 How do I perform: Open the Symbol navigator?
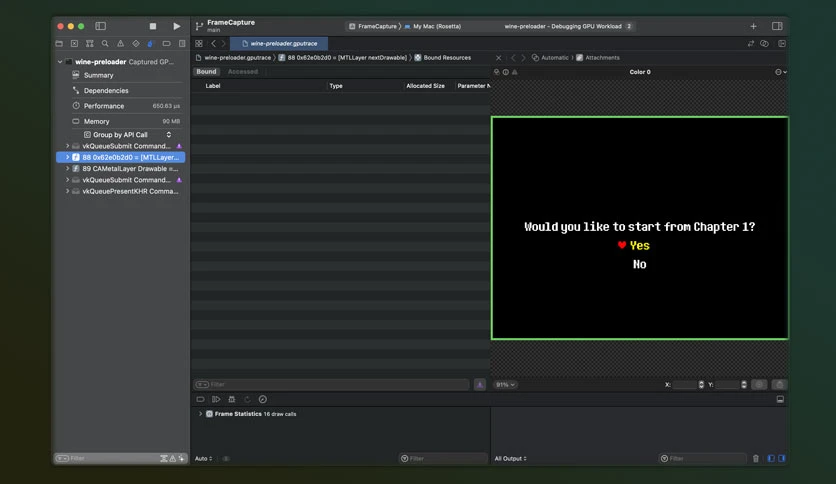click(x=90, y=44)
